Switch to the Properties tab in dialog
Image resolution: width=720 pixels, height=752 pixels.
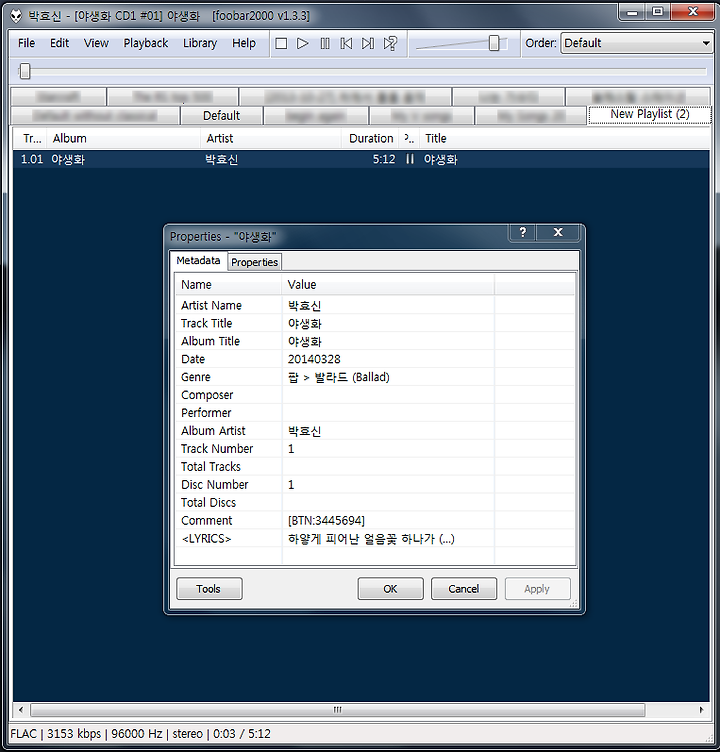[x=254, y=262]
